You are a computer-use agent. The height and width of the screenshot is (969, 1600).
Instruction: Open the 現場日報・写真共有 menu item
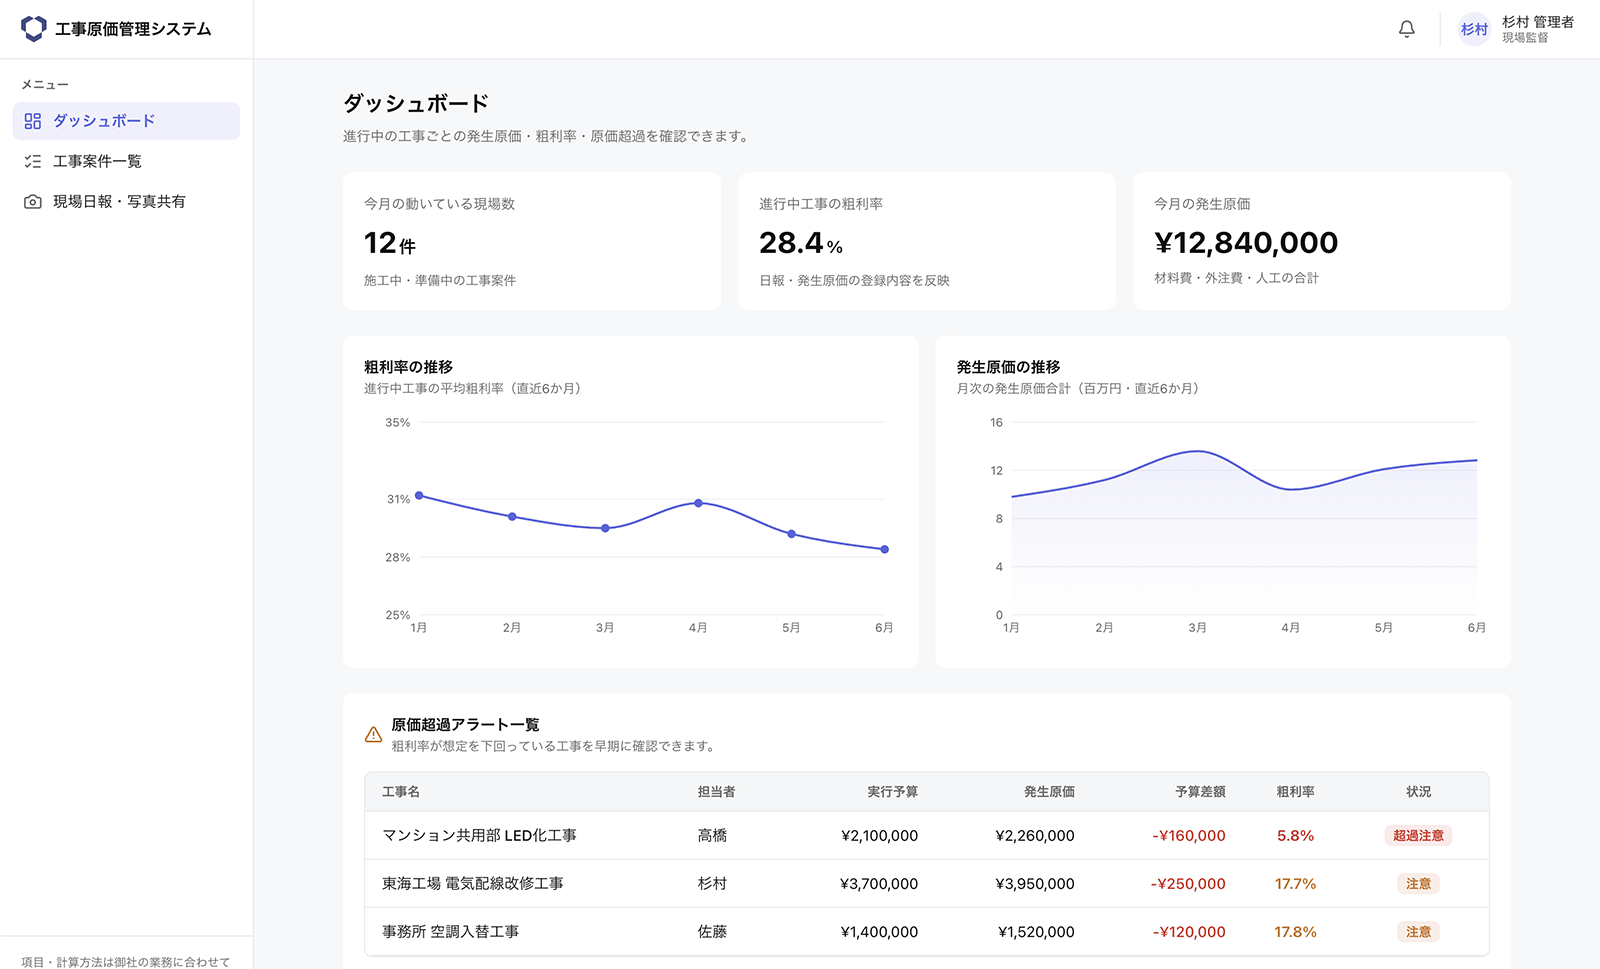126,201
